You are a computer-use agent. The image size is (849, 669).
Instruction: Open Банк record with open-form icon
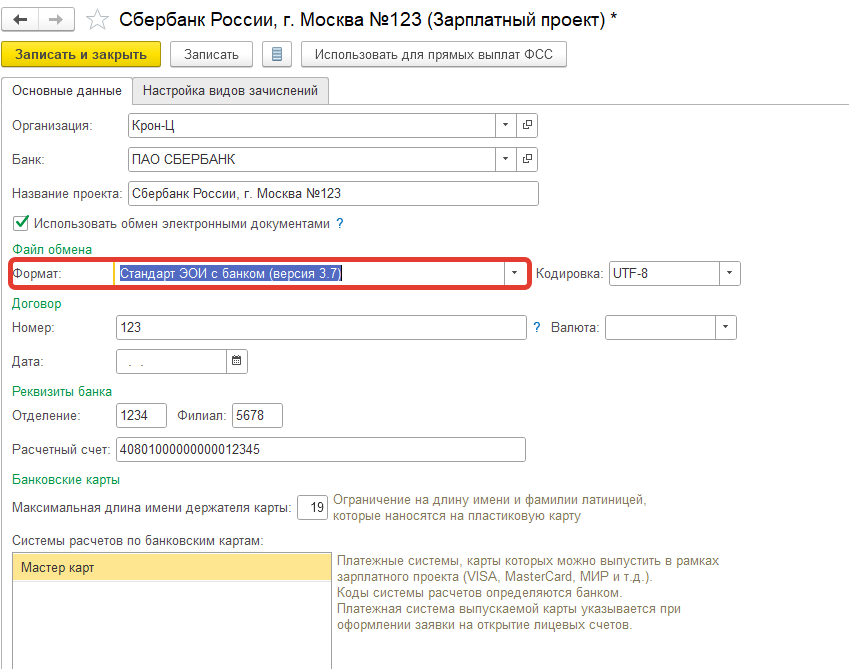pyautogui.click(x=527, y=159)
